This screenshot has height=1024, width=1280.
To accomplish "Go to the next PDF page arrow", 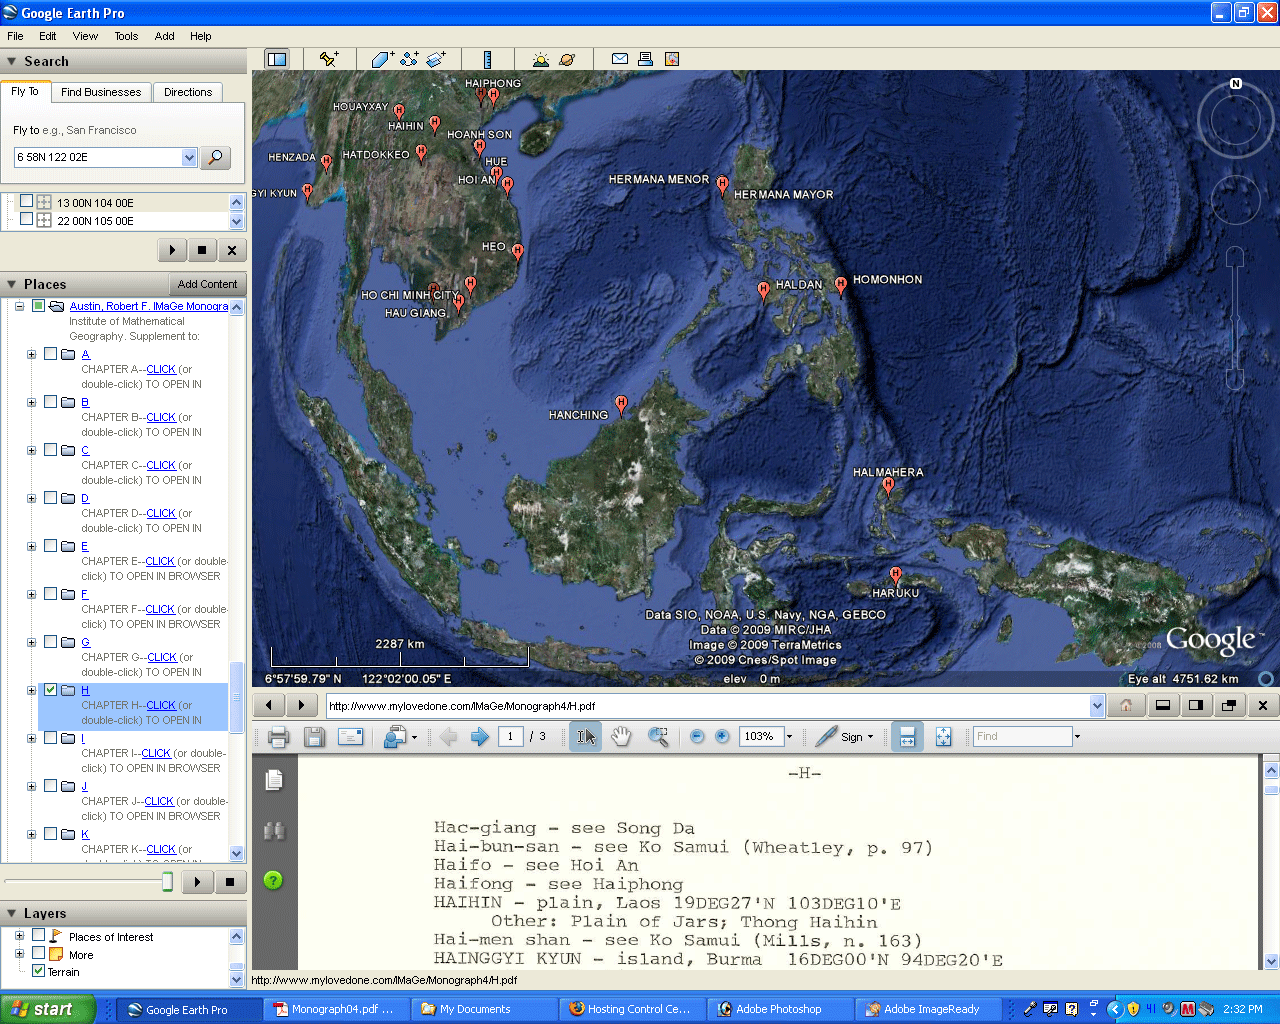I will [480, 737].
